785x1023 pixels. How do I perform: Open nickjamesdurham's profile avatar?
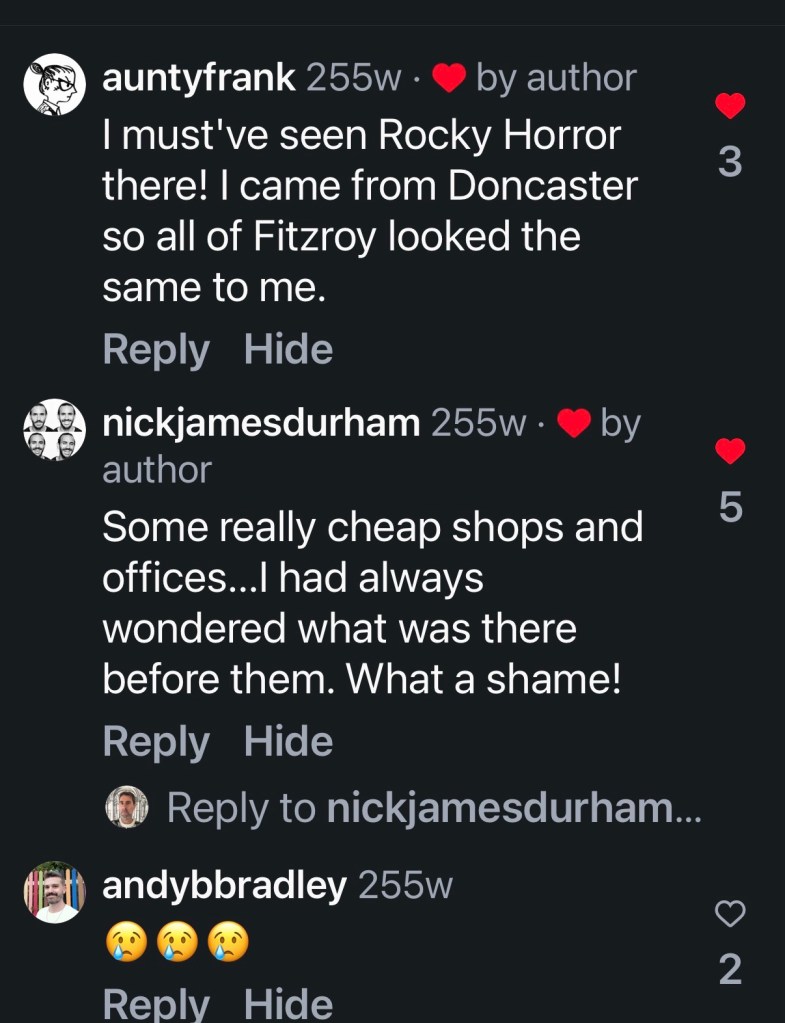click(x=54, y=430)
